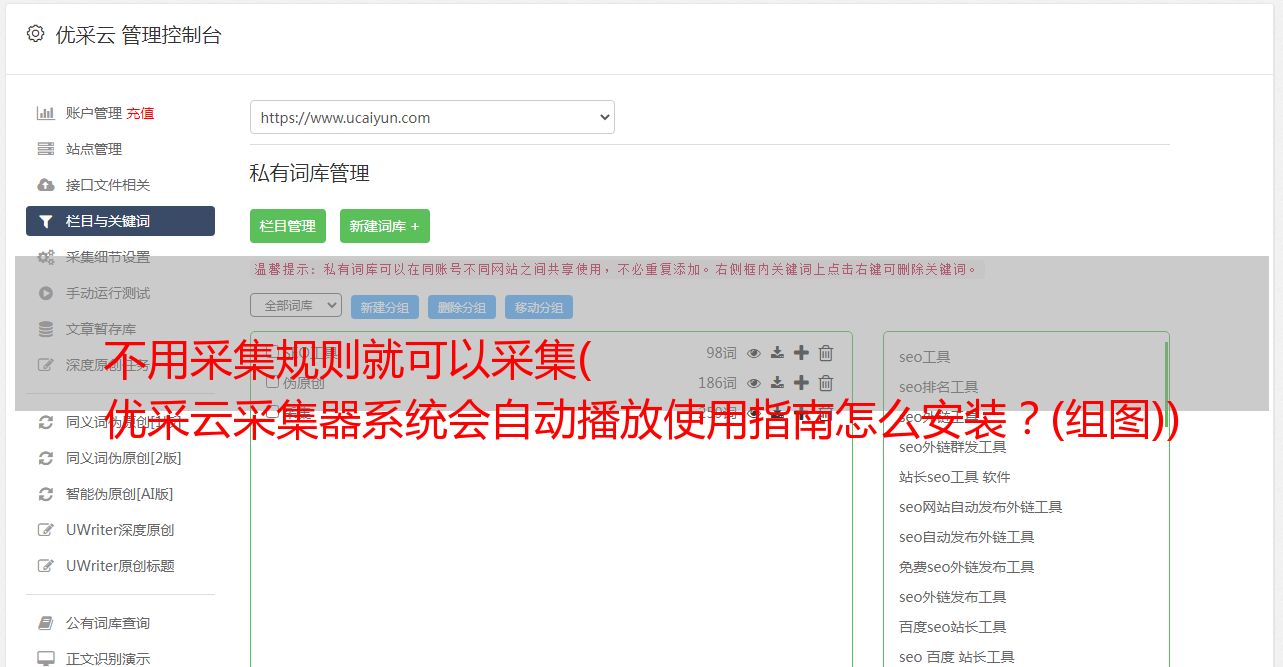This screenshot has height=667, width=1283.
Task: Open the https://www.ucaiyun.com site dropdown
Action: click(432, 117)
